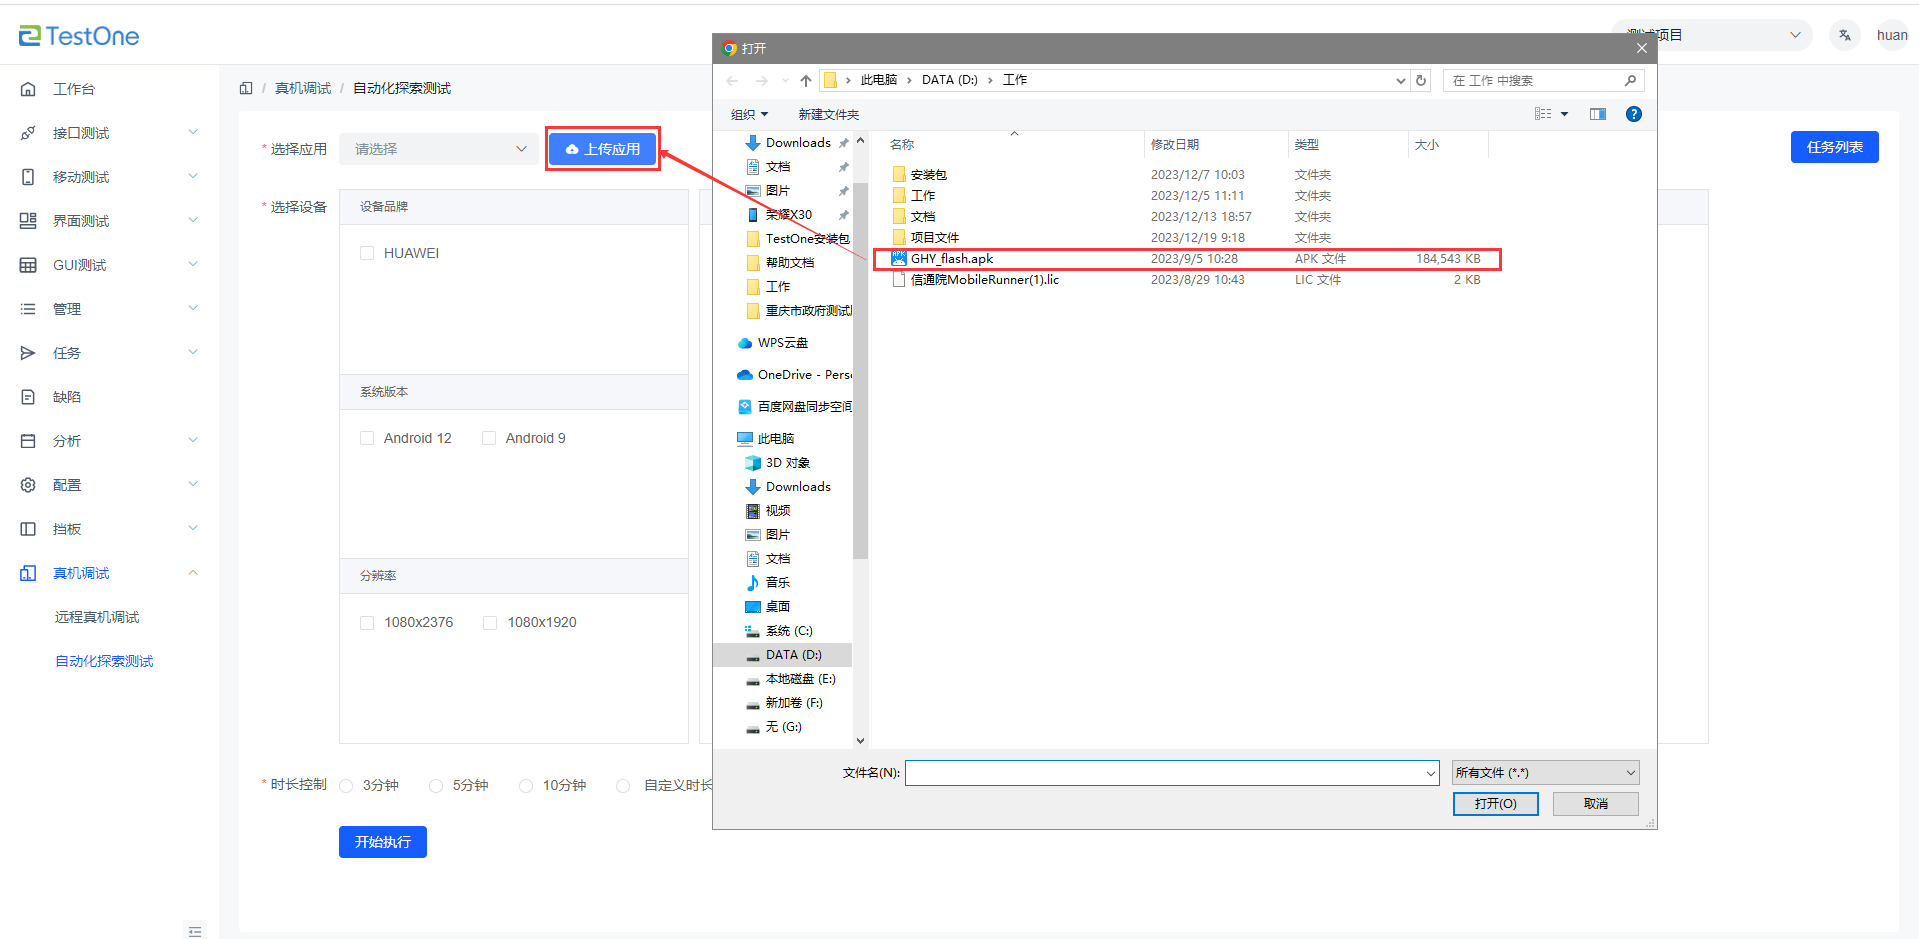
Task: Click the language translate icon in header
Action: (1844, 36)
